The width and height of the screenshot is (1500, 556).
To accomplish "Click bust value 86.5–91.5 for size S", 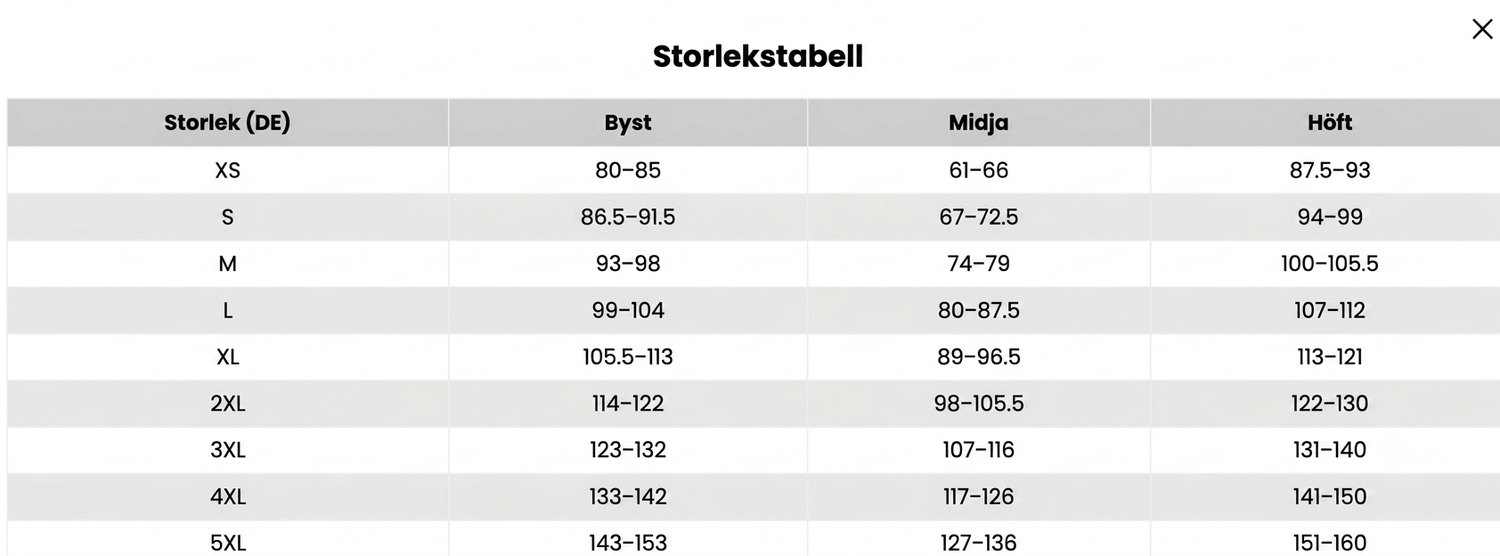I will (x=628, y=217).
